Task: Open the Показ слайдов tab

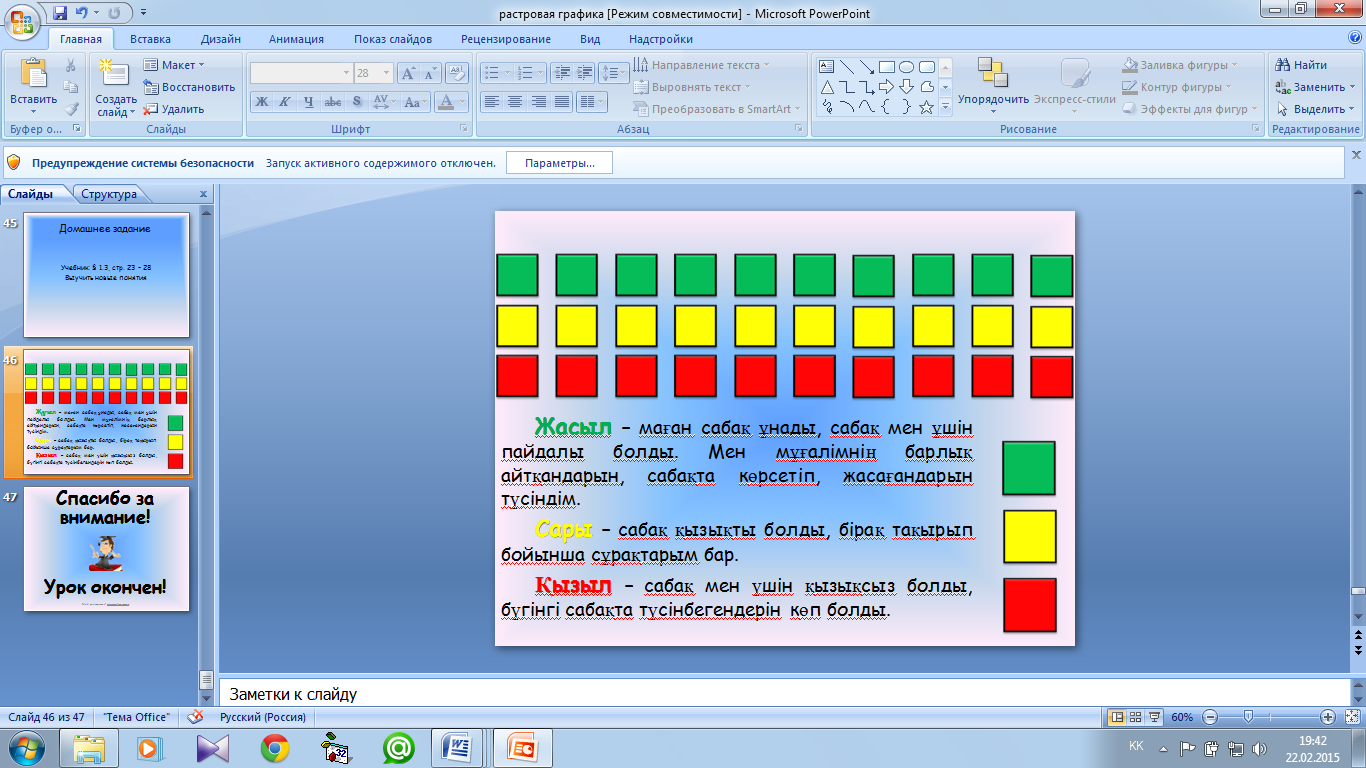Action: [x=393, y=39]
